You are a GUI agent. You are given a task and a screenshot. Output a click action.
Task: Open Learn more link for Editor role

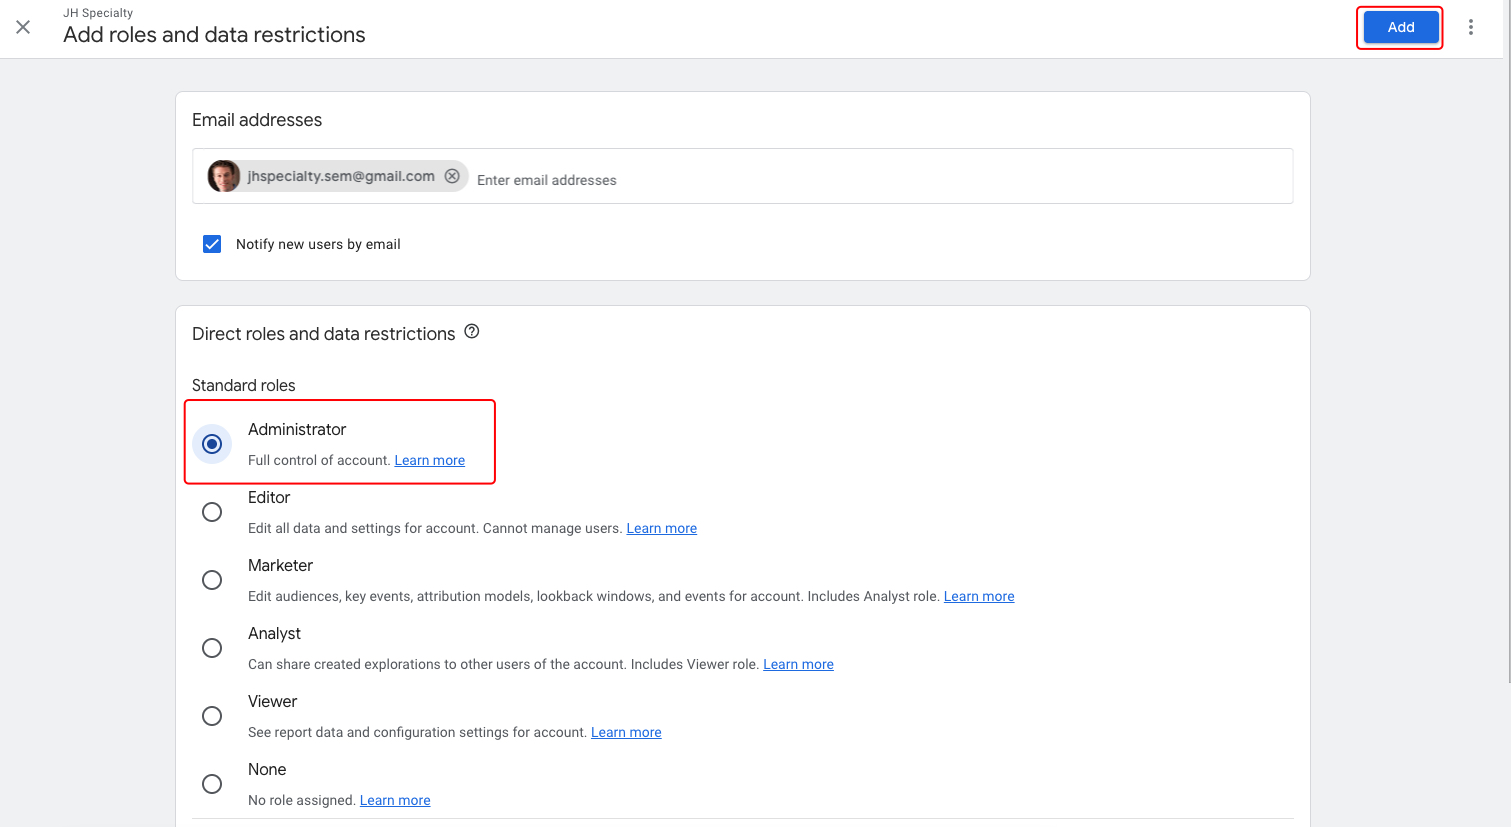662,528
